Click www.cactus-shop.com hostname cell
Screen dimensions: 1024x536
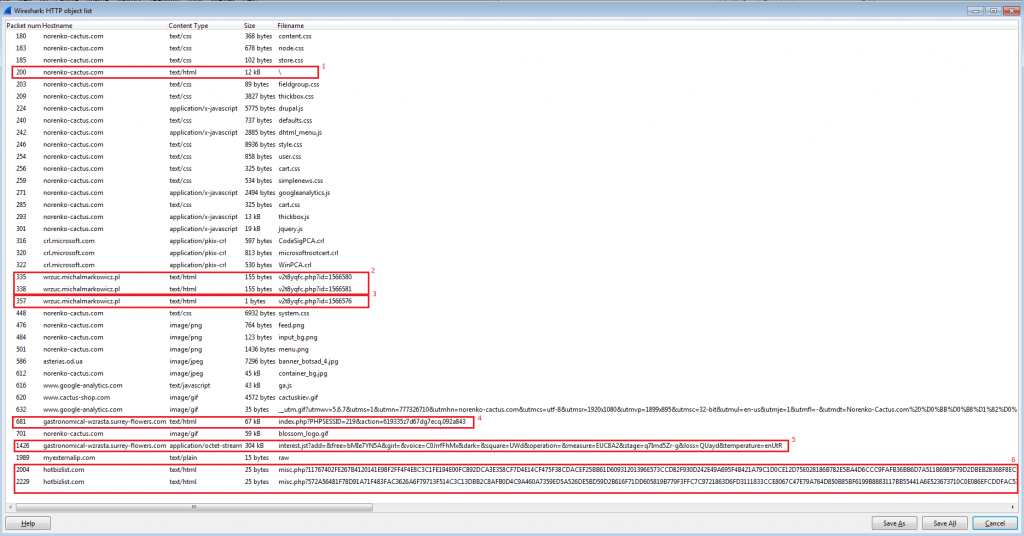coord(76,398)
